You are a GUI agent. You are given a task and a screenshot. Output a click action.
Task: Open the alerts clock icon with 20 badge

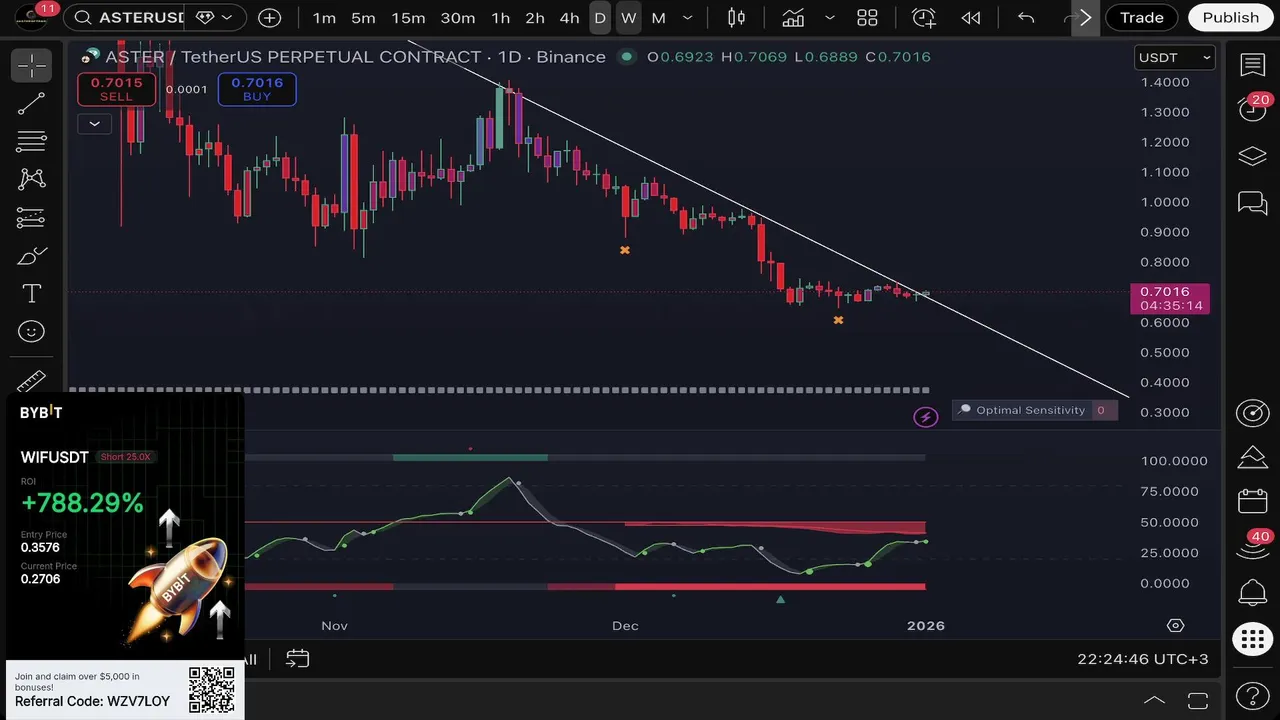(x=1253, y=108)
